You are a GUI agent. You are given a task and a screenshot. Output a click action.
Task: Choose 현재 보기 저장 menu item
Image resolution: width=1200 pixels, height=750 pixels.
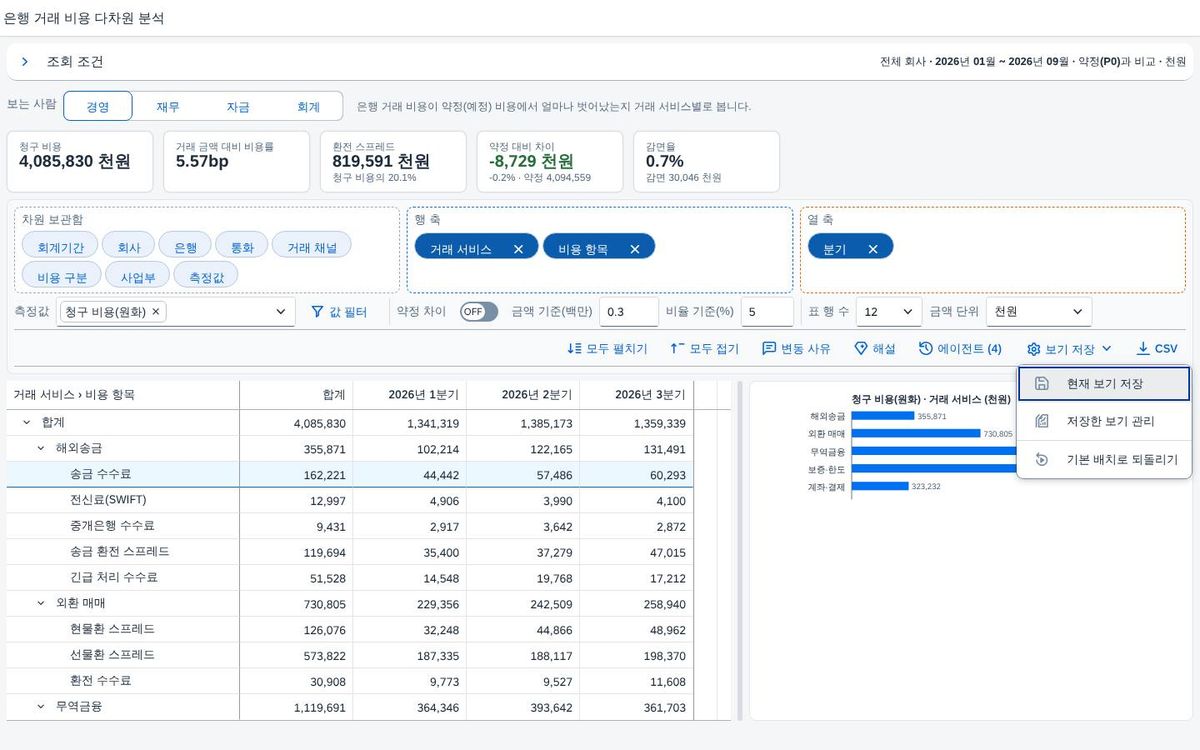click(1104, 384)
